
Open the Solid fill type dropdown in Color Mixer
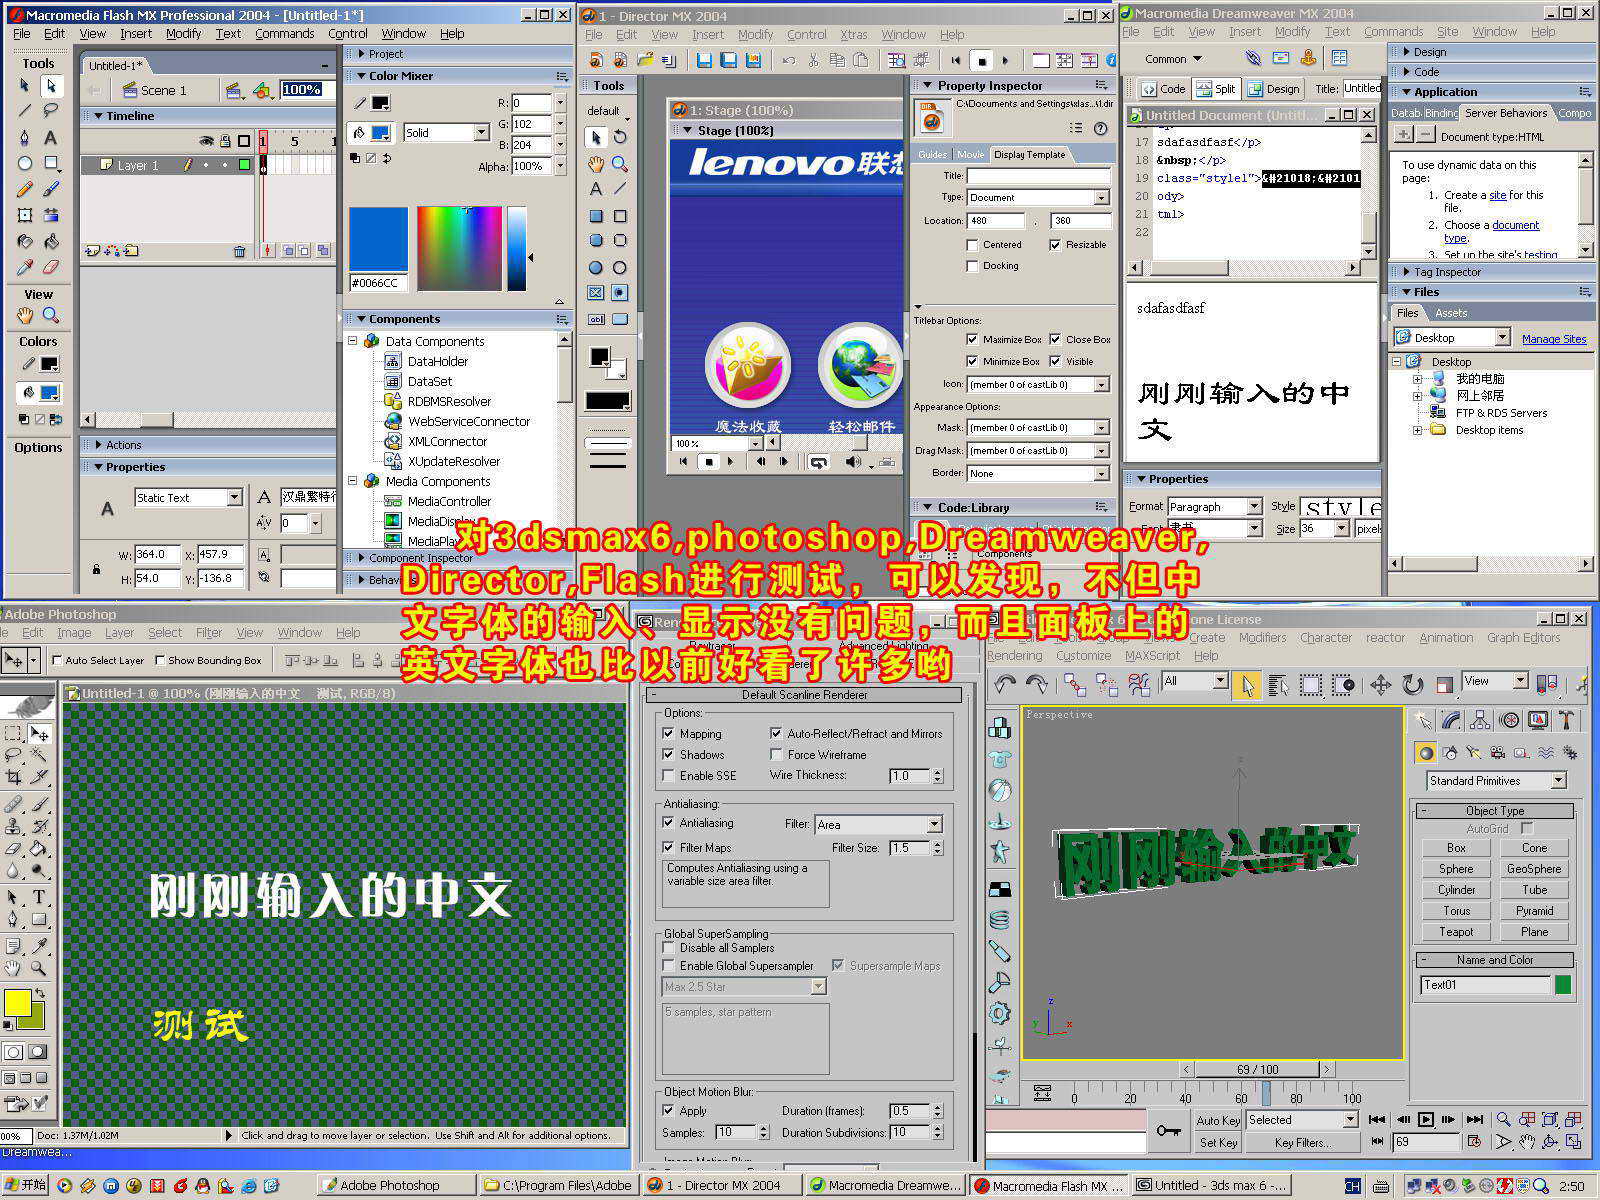(x=446, y=132)
